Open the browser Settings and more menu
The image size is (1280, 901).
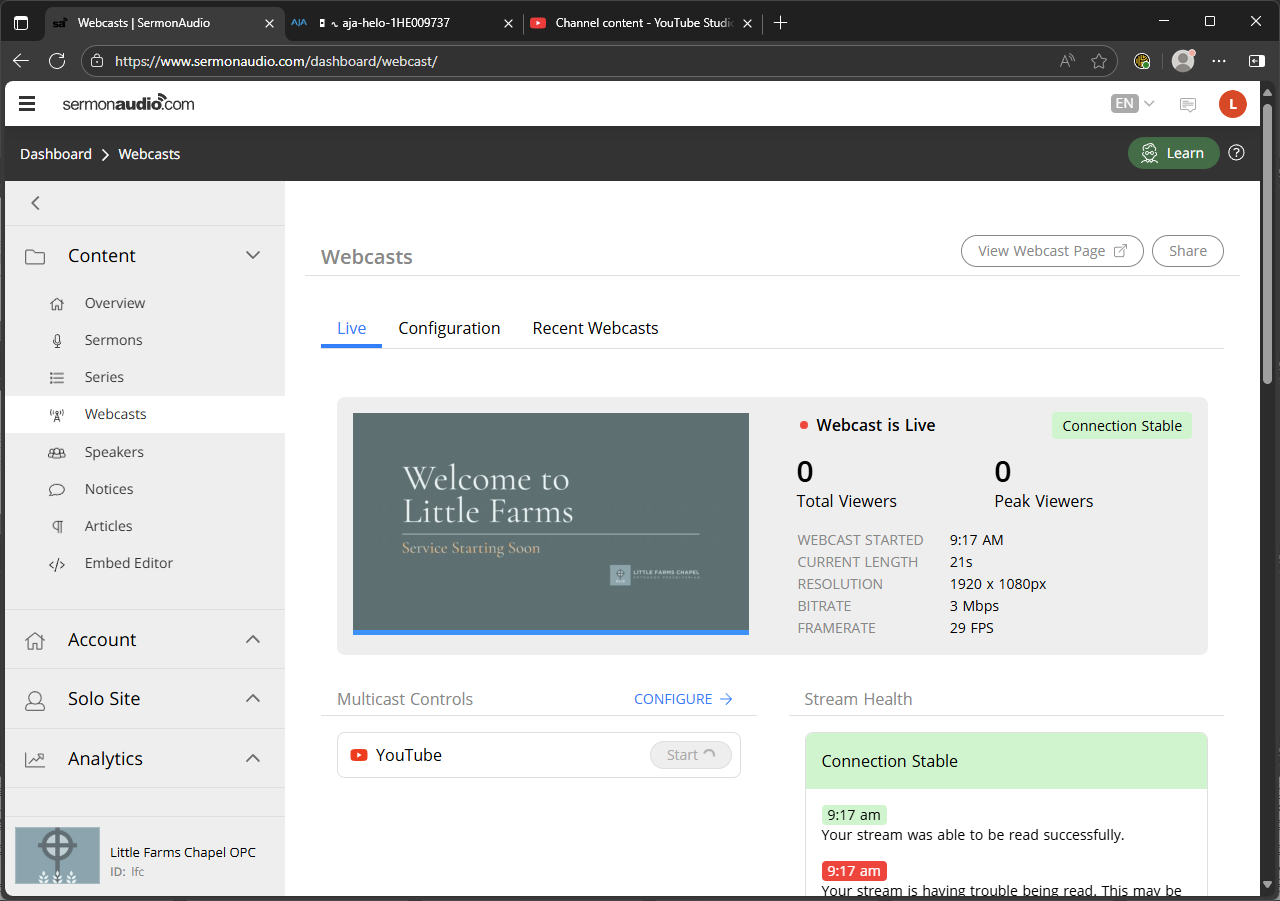(x=1219, y=61)
